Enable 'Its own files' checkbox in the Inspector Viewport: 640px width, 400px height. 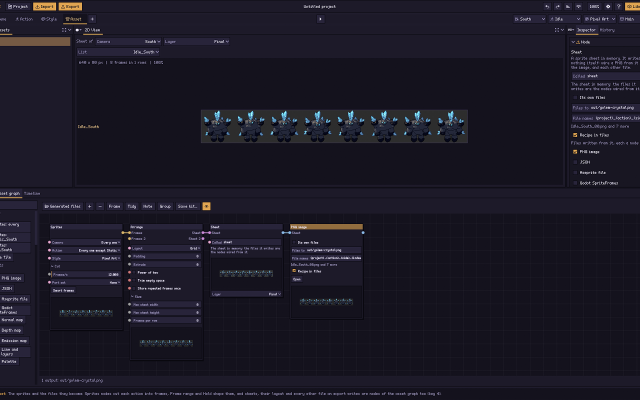tap(575, 98)
